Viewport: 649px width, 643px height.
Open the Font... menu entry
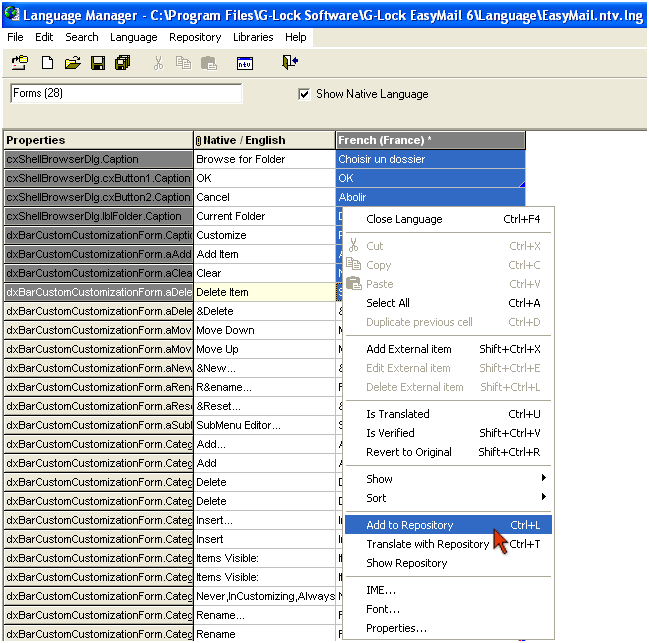coord(448,609)
